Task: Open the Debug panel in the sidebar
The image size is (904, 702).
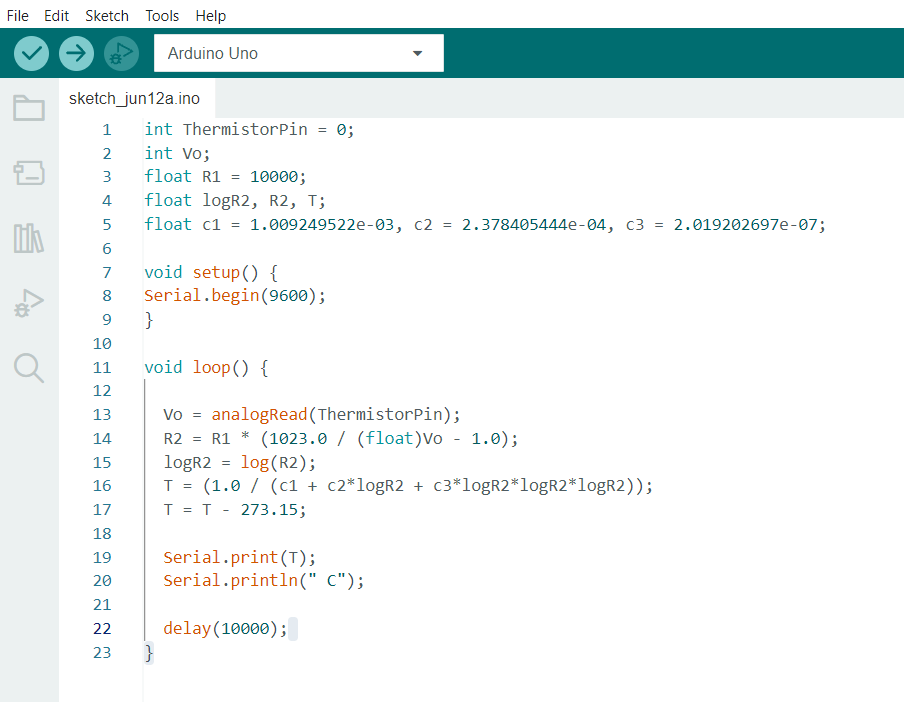Action: [x=28, y=303]
